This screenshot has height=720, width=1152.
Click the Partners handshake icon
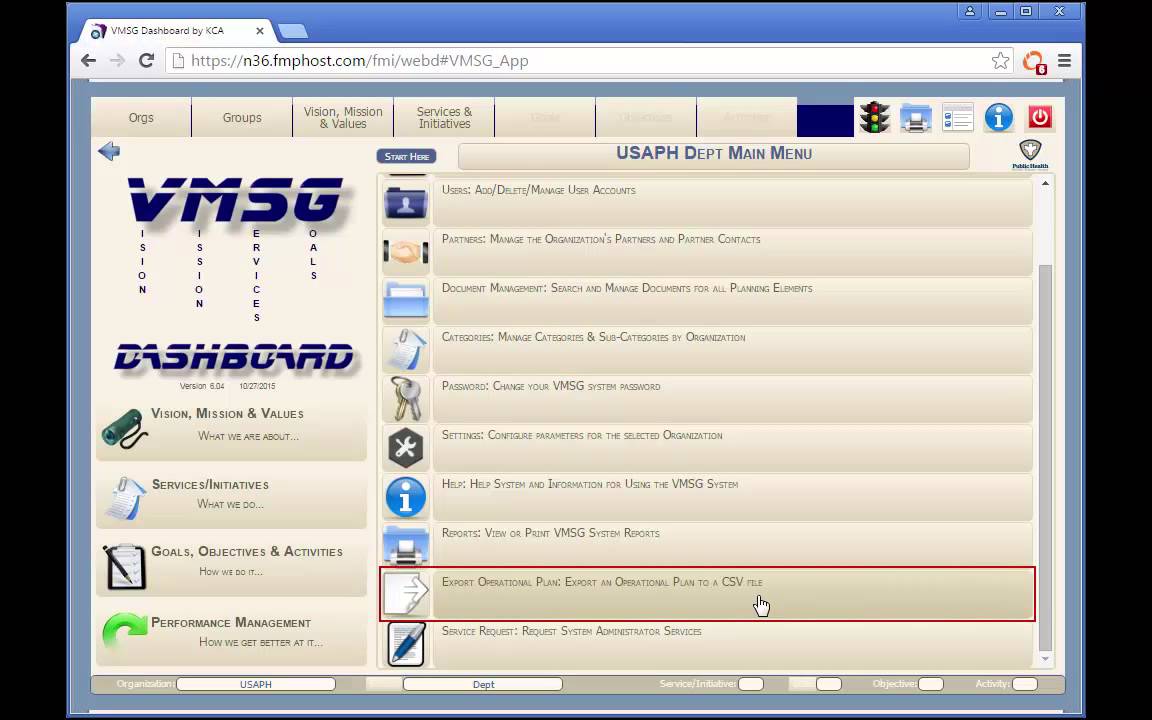pyautogui.click(x=406, y=251)
